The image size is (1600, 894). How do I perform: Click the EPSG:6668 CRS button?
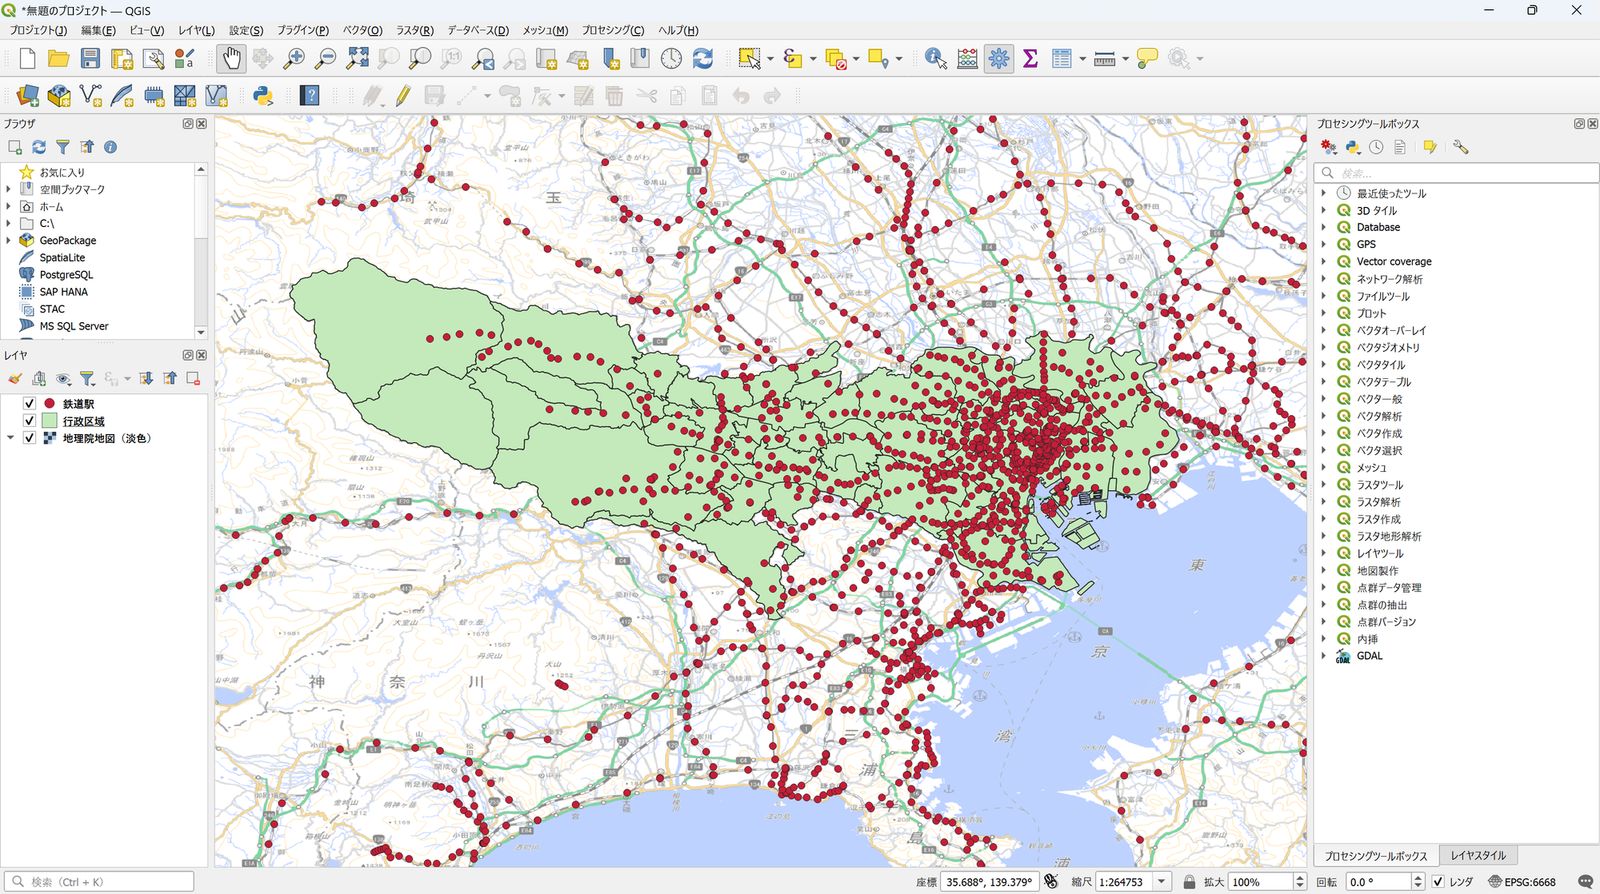(1522, 882)
